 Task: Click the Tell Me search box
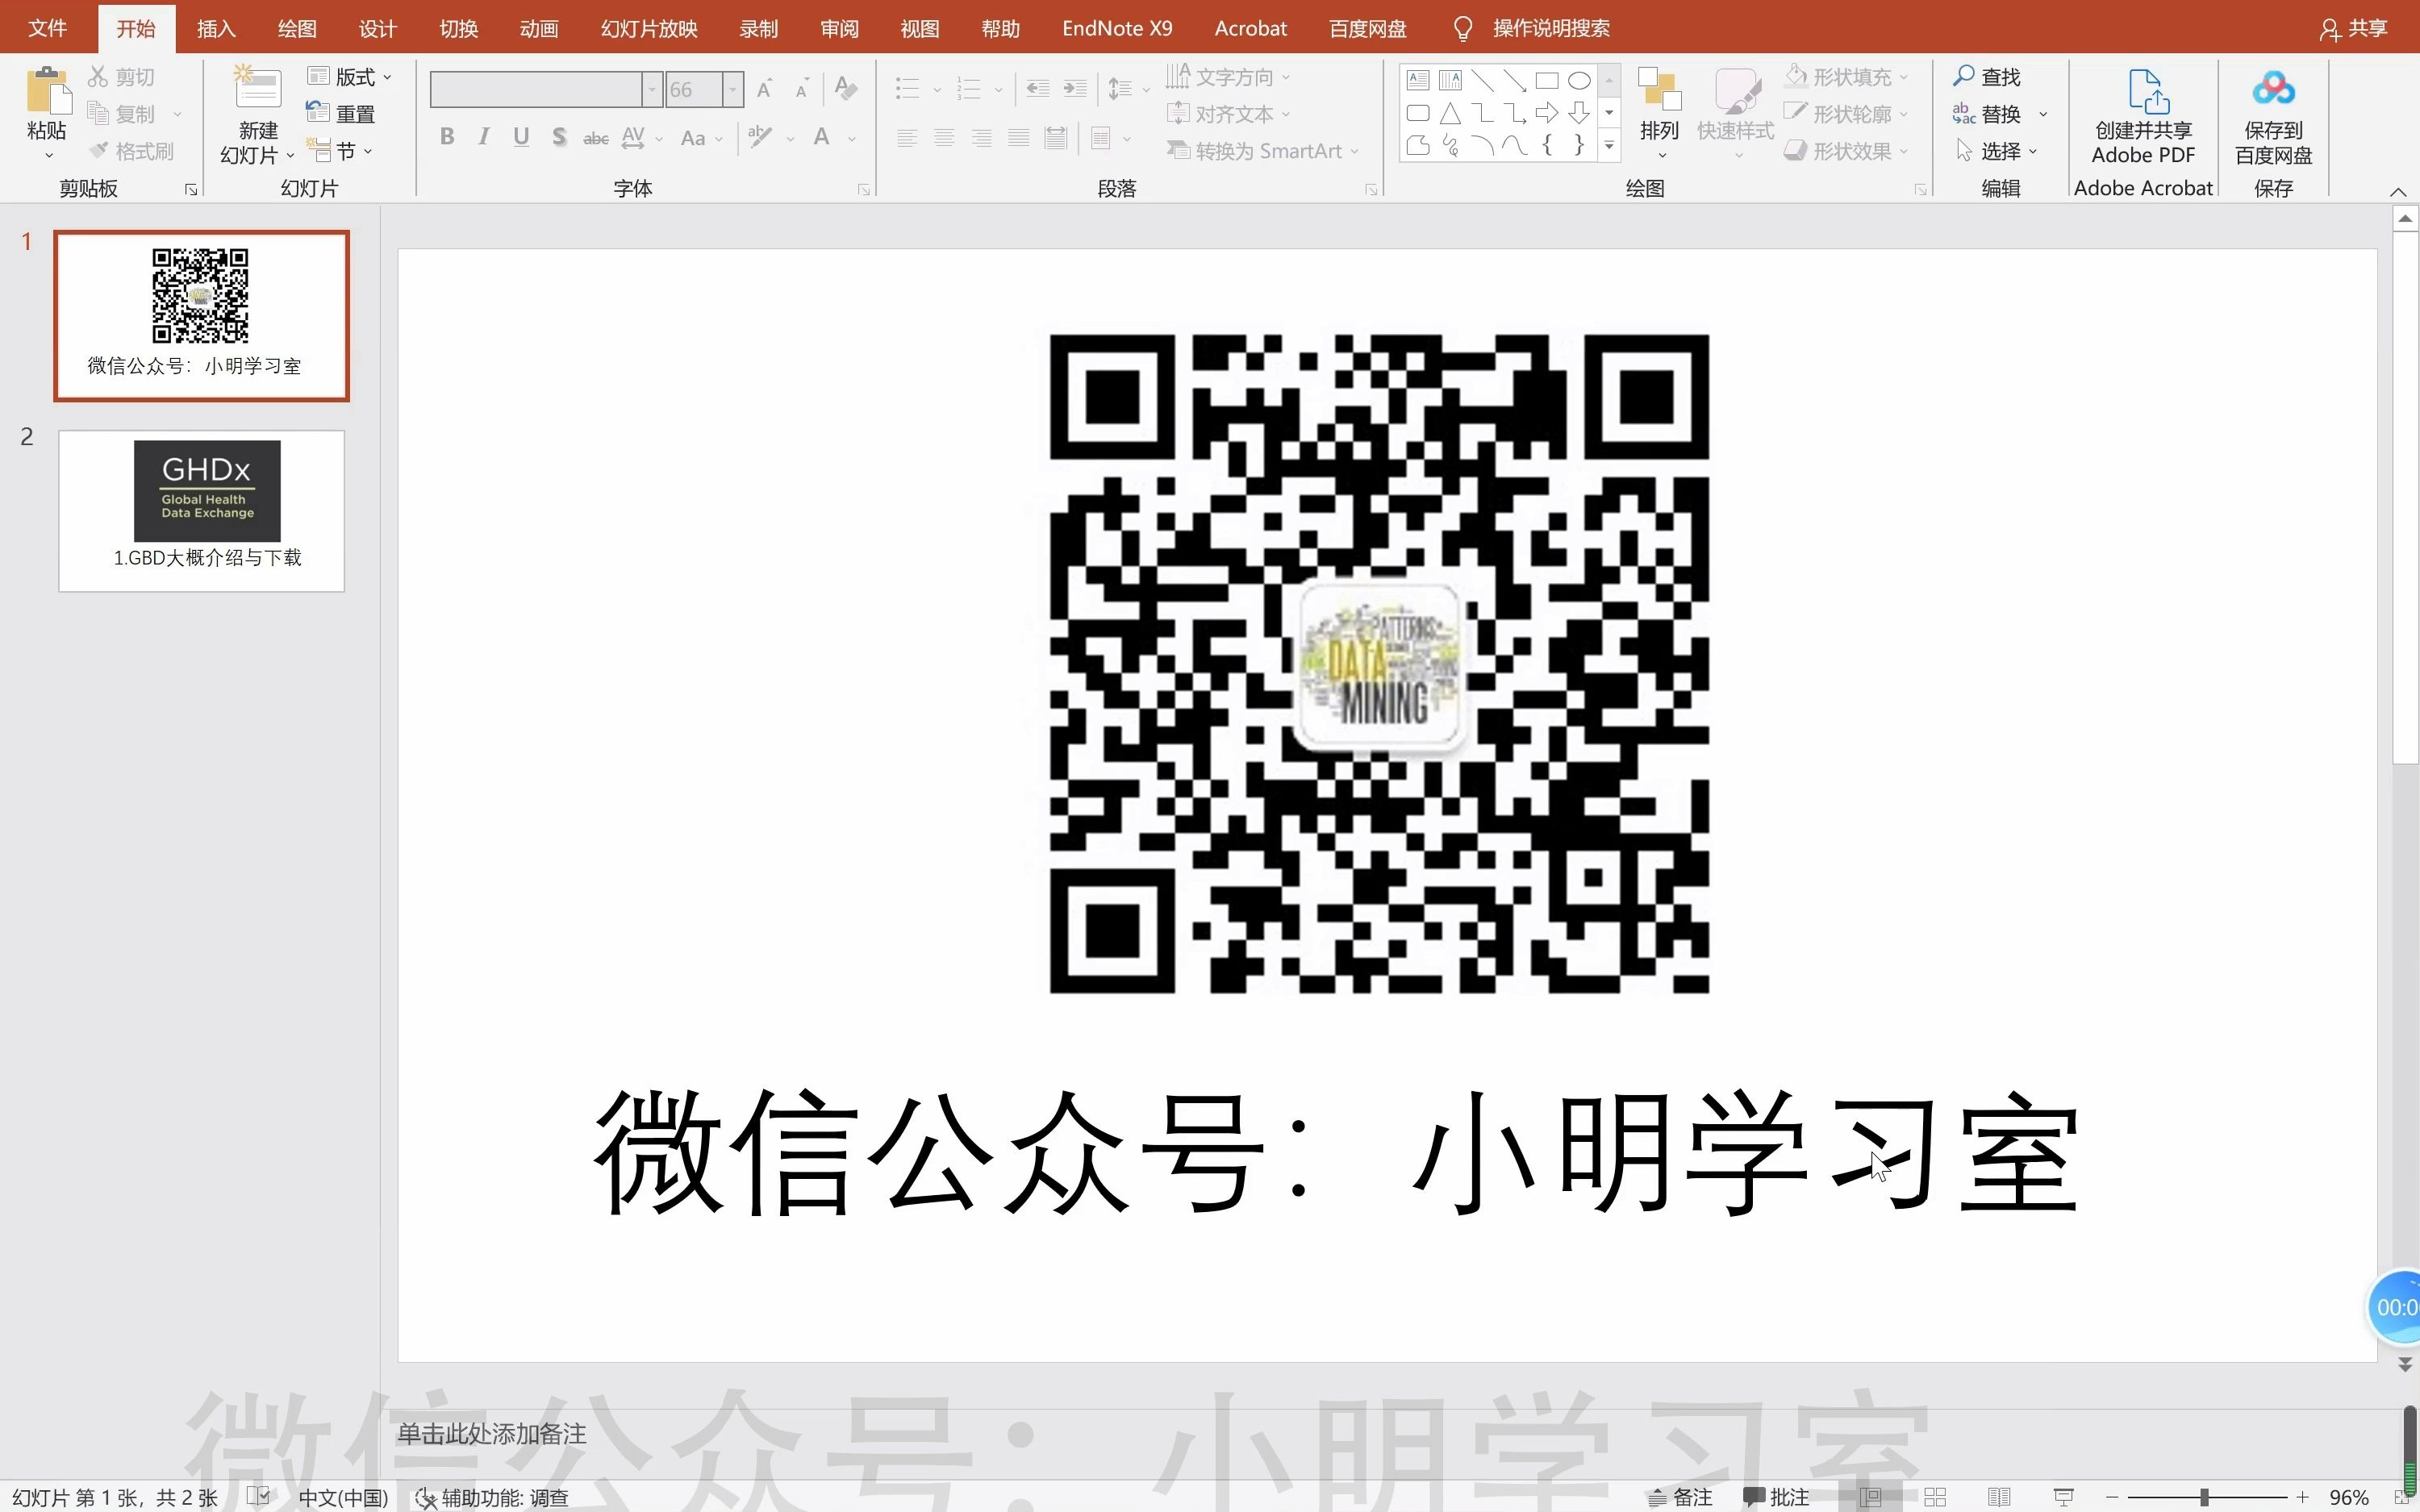tap(1550, 28)
